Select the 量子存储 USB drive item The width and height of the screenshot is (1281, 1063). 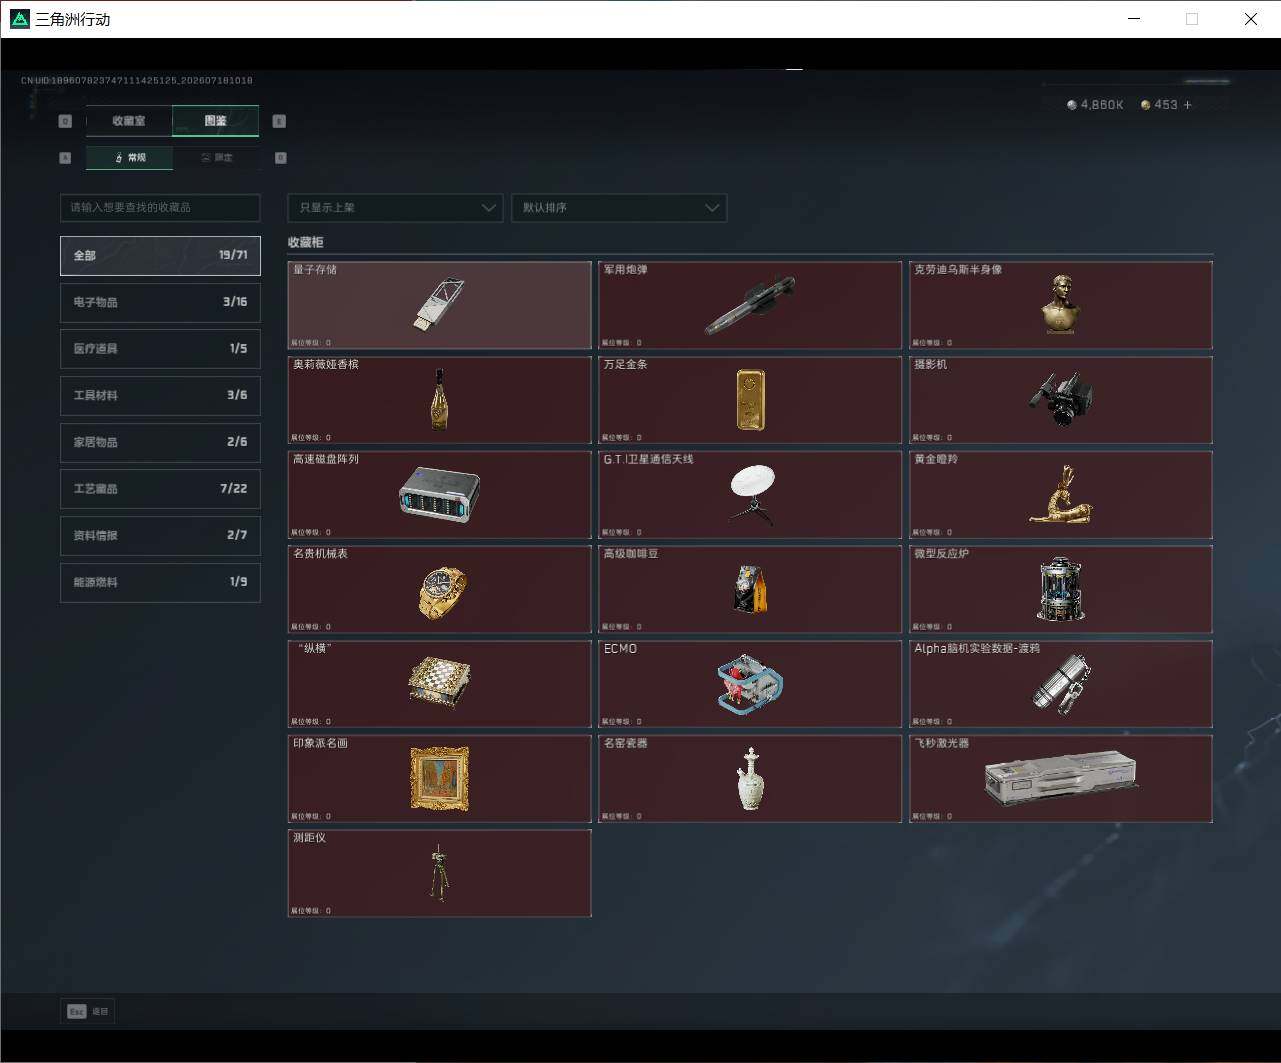(x=439, y=305)
